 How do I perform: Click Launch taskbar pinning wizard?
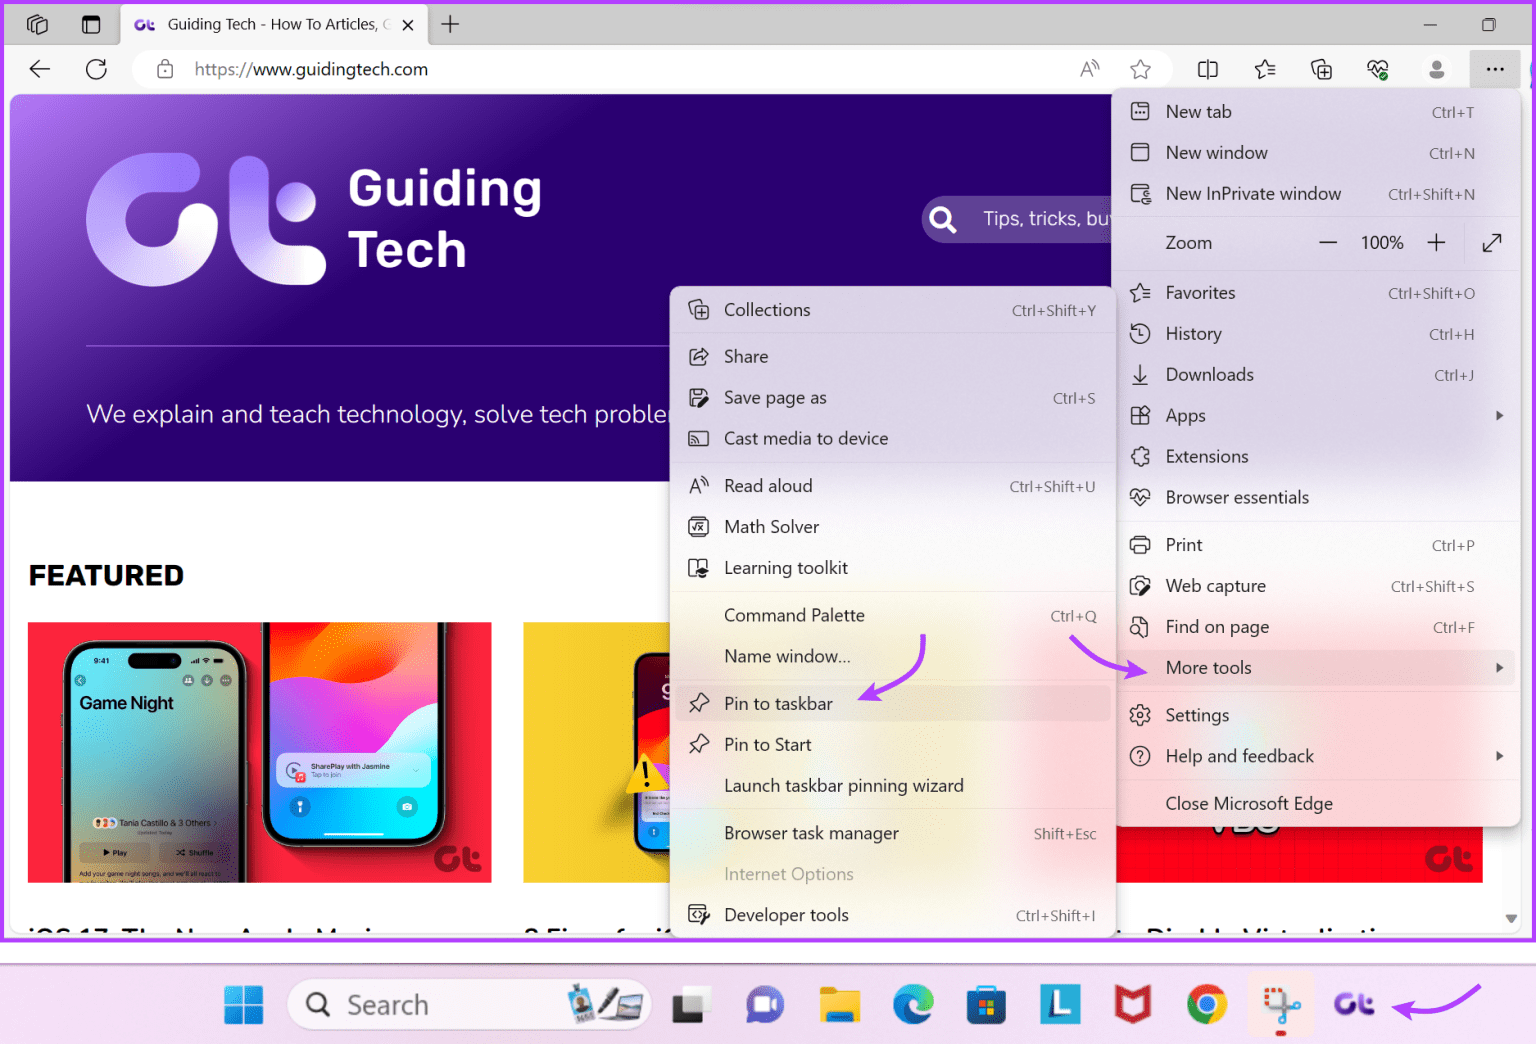click(843, 785)
